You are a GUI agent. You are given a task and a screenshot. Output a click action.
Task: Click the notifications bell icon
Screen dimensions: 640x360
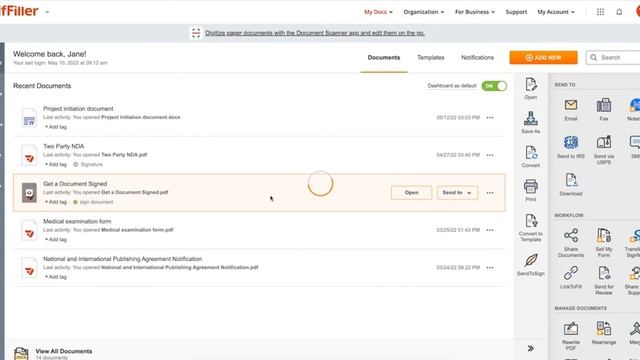tap(619, 12)
